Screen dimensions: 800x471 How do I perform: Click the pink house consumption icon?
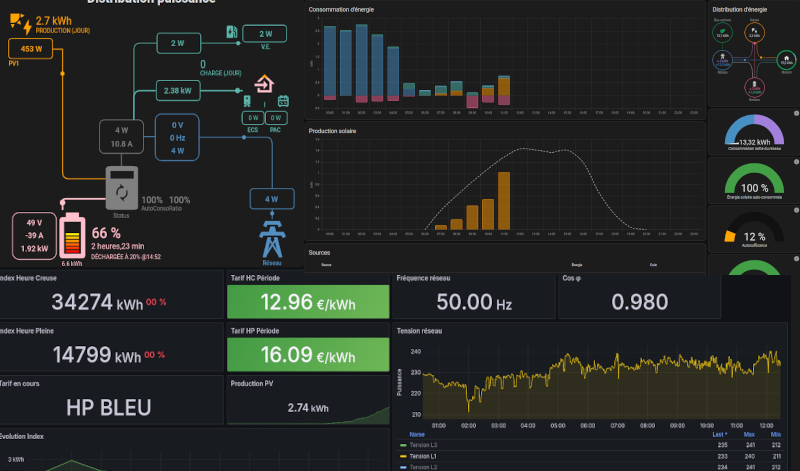click(x=264, y=82)
